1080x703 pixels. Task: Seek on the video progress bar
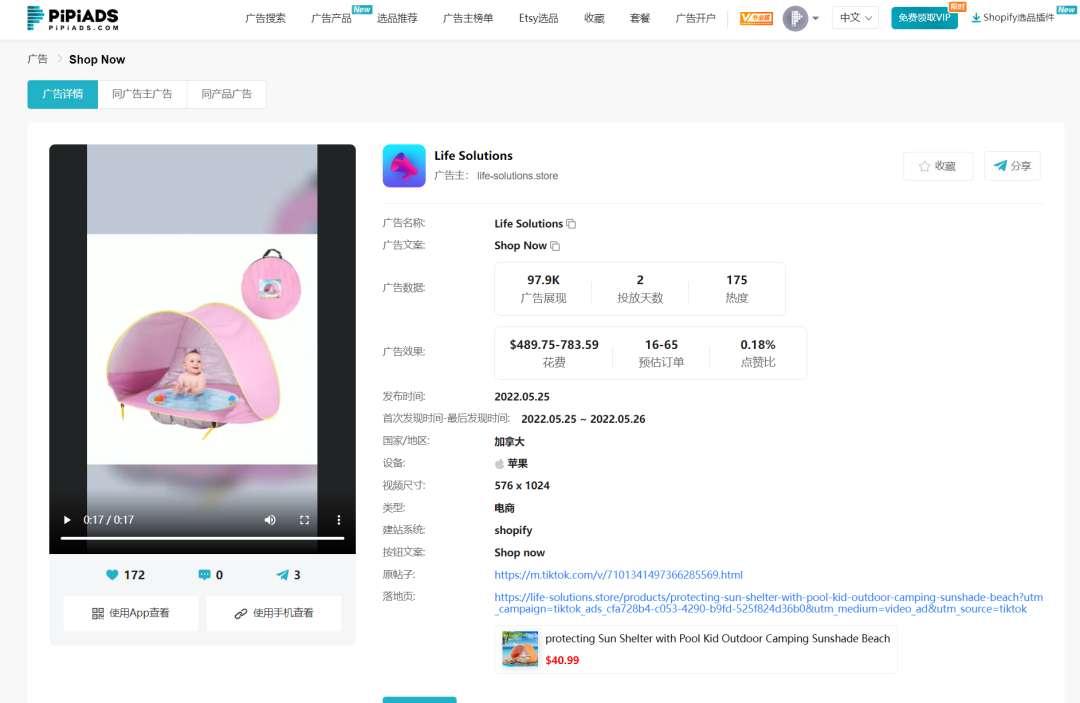(x=202, y=538)
